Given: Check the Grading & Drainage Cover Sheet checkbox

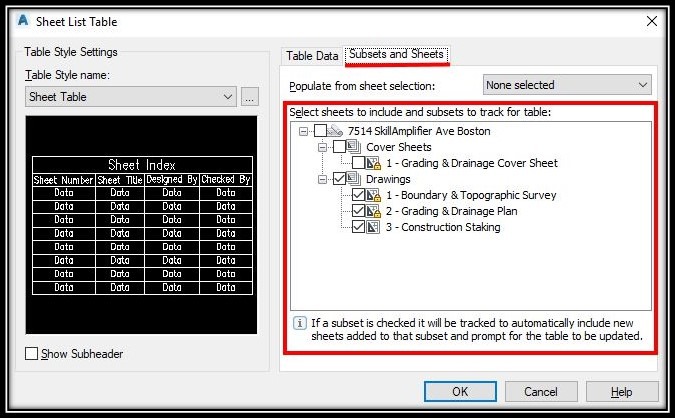Looking at the screenshot, I should point(358,163).
